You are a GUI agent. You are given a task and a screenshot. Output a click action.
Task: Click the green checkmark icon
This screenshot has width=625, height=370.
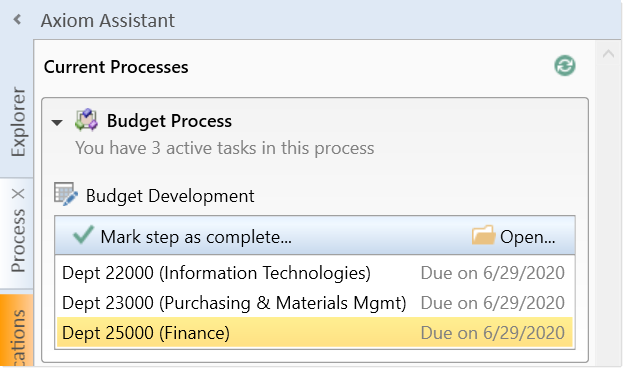[83, 235]
